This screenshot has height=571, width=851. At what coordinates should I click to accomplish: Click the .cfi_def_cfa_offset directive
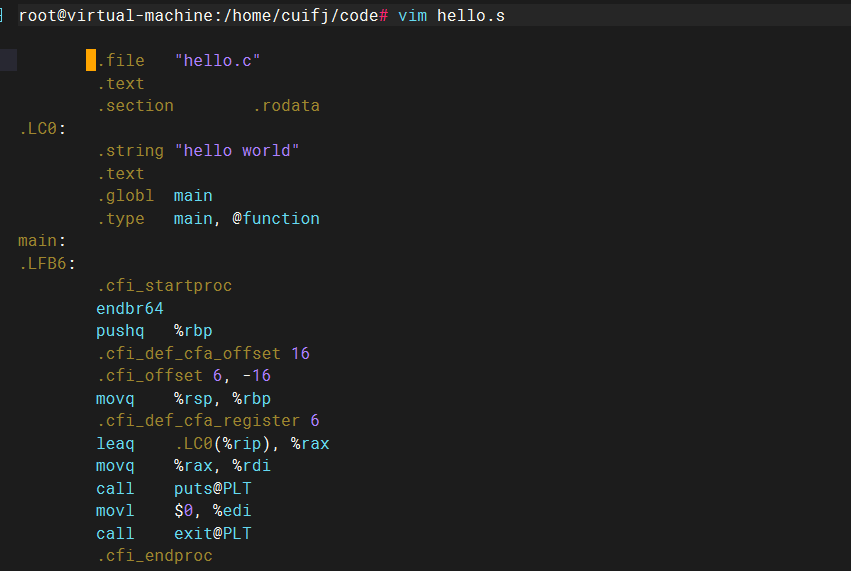pos(189,354)
